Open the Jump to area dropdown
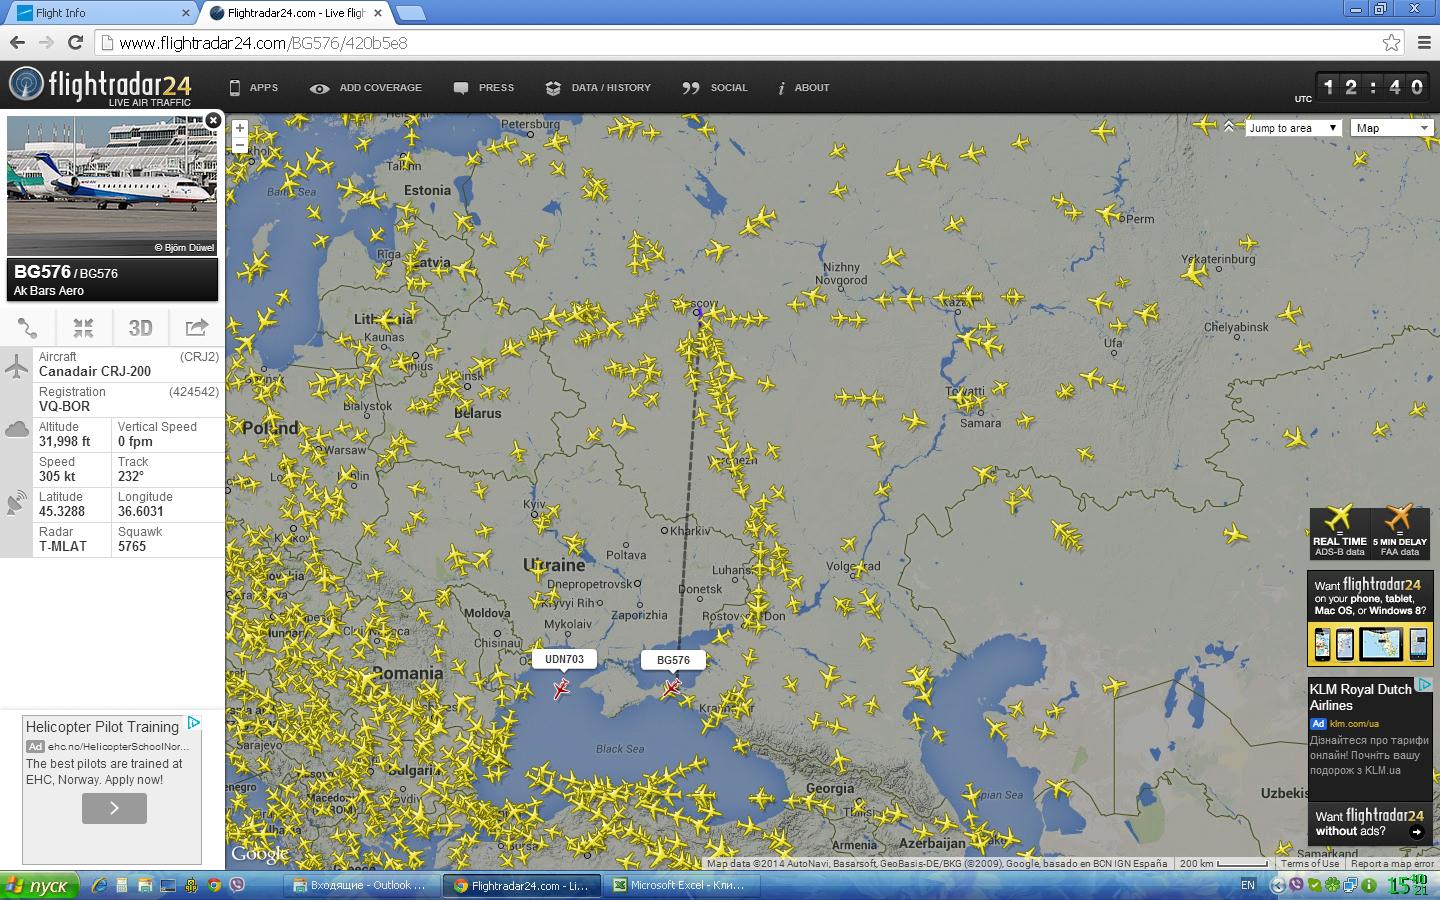Viewport: 1440px width, 900px height. [x=1292, y=128]
